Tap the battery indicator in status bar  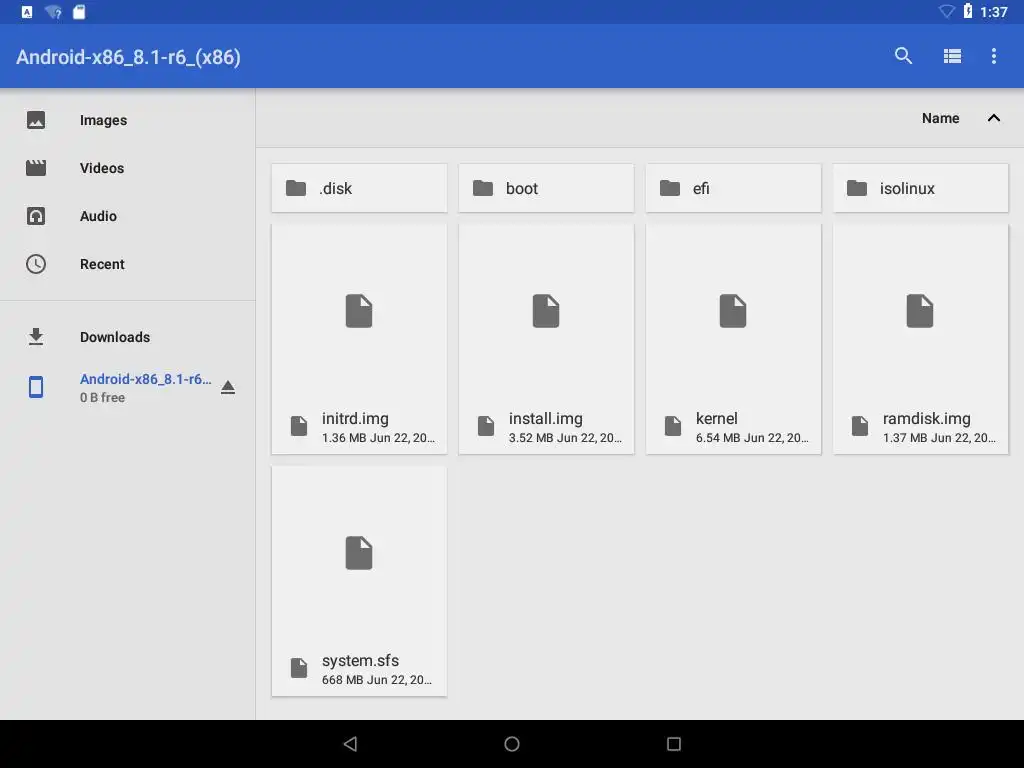968,11
